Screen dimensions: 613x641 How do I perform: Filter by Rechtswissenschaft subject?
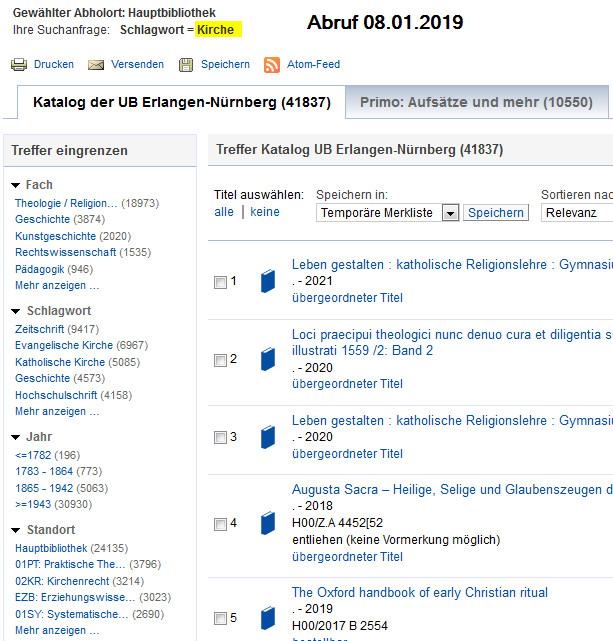pos(66,252)
